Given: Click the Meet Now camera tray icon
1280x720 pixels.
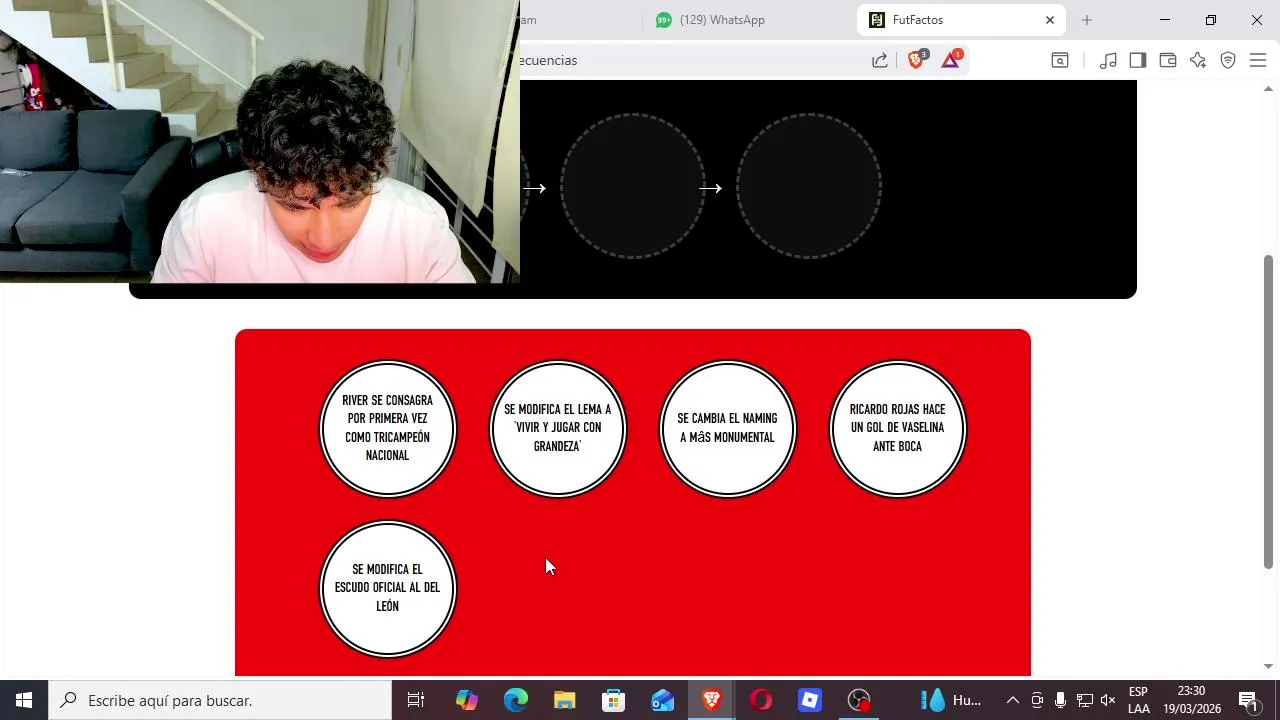Looking at the screenshot, I should point(1037,700).
